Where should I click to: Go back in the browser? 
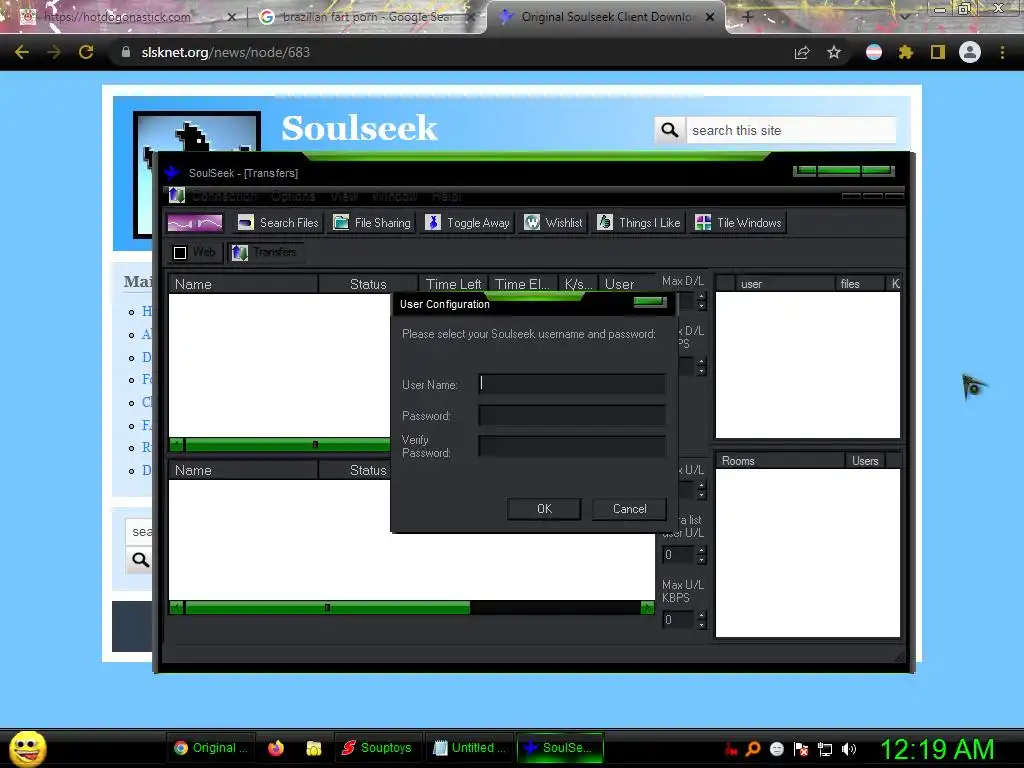[22, 52]
